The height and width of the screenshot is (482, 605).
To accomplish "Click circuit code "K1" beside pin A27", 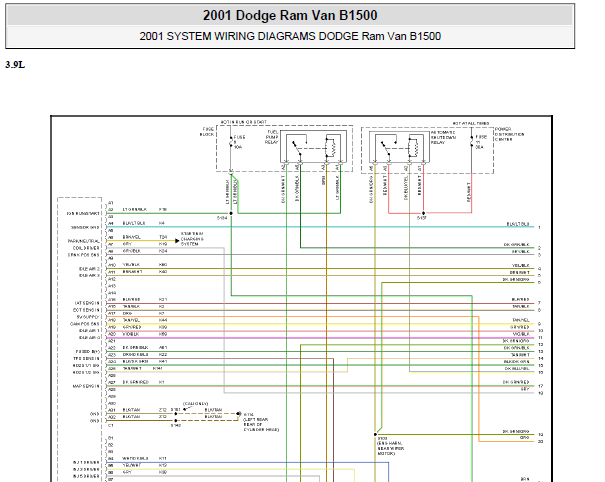I will pos(161,382).
